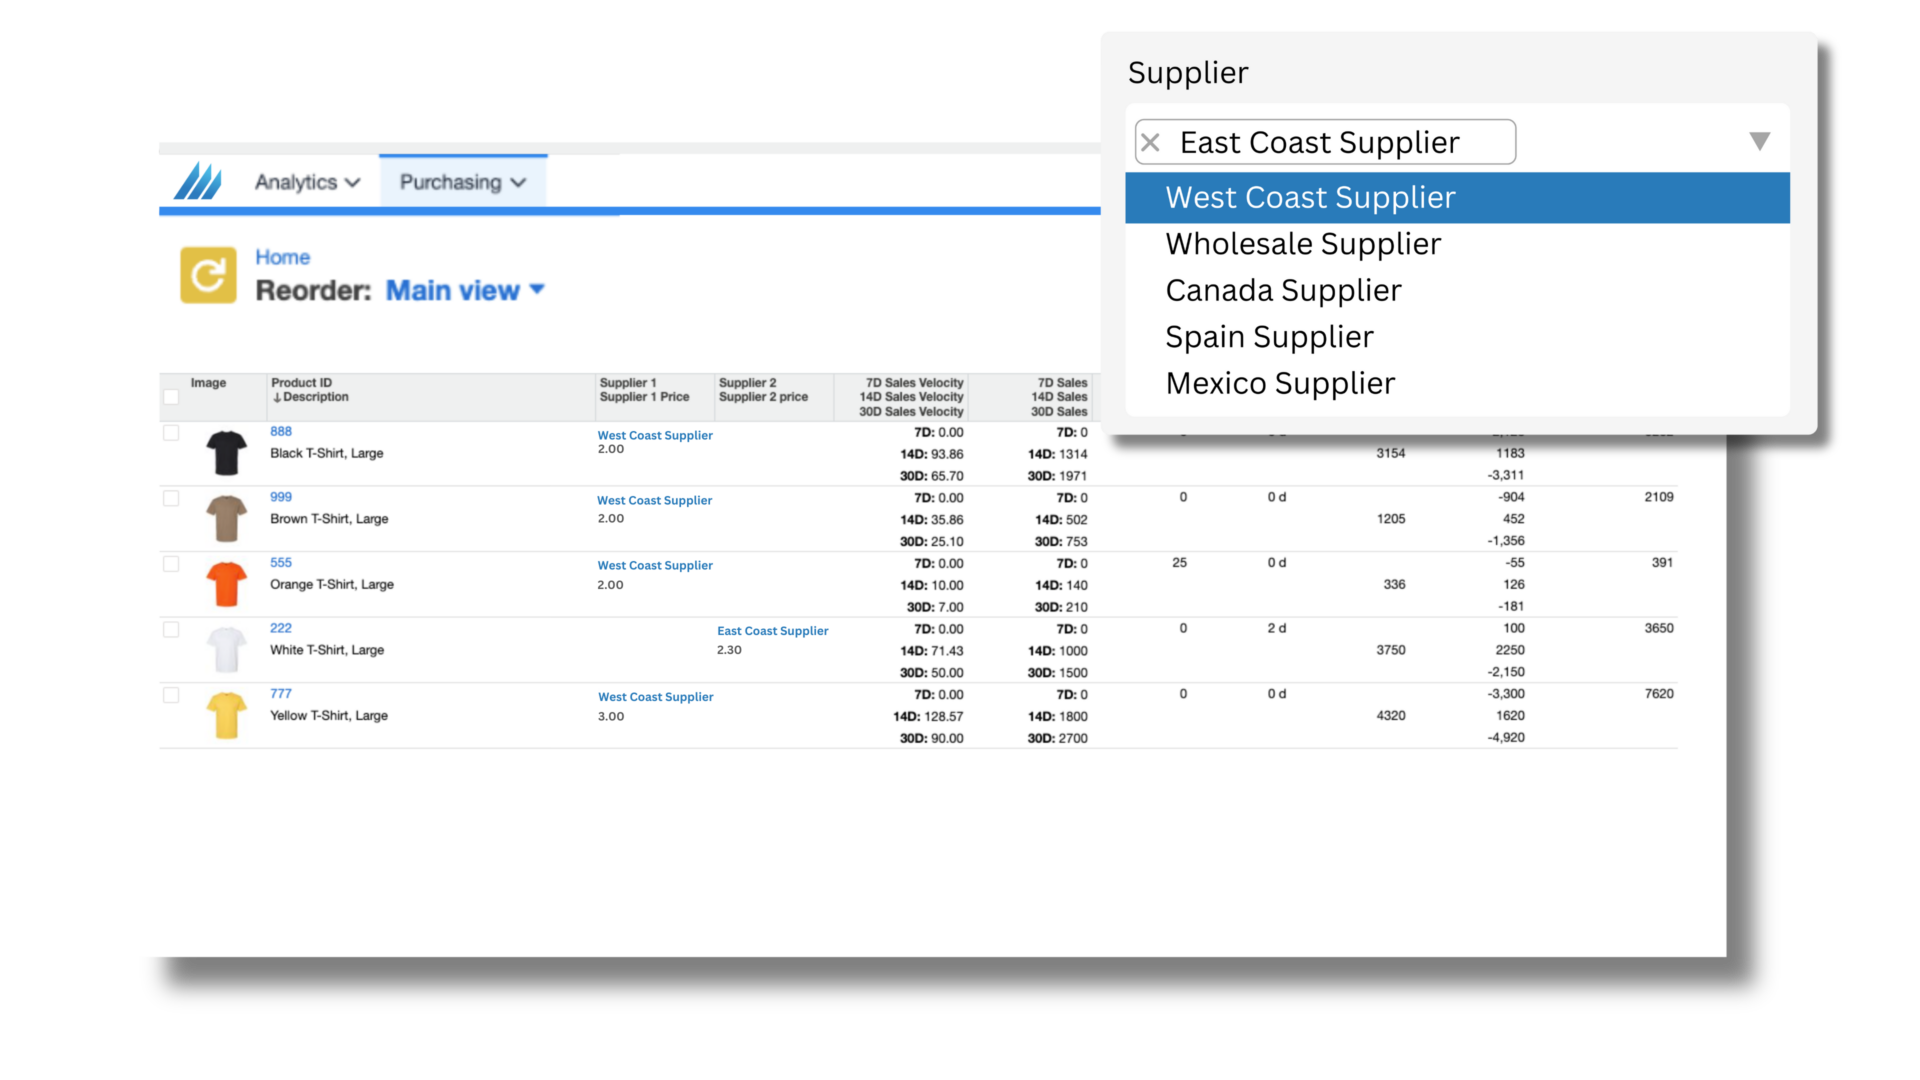Click the Home breadcrumb link

coord(282,257)
